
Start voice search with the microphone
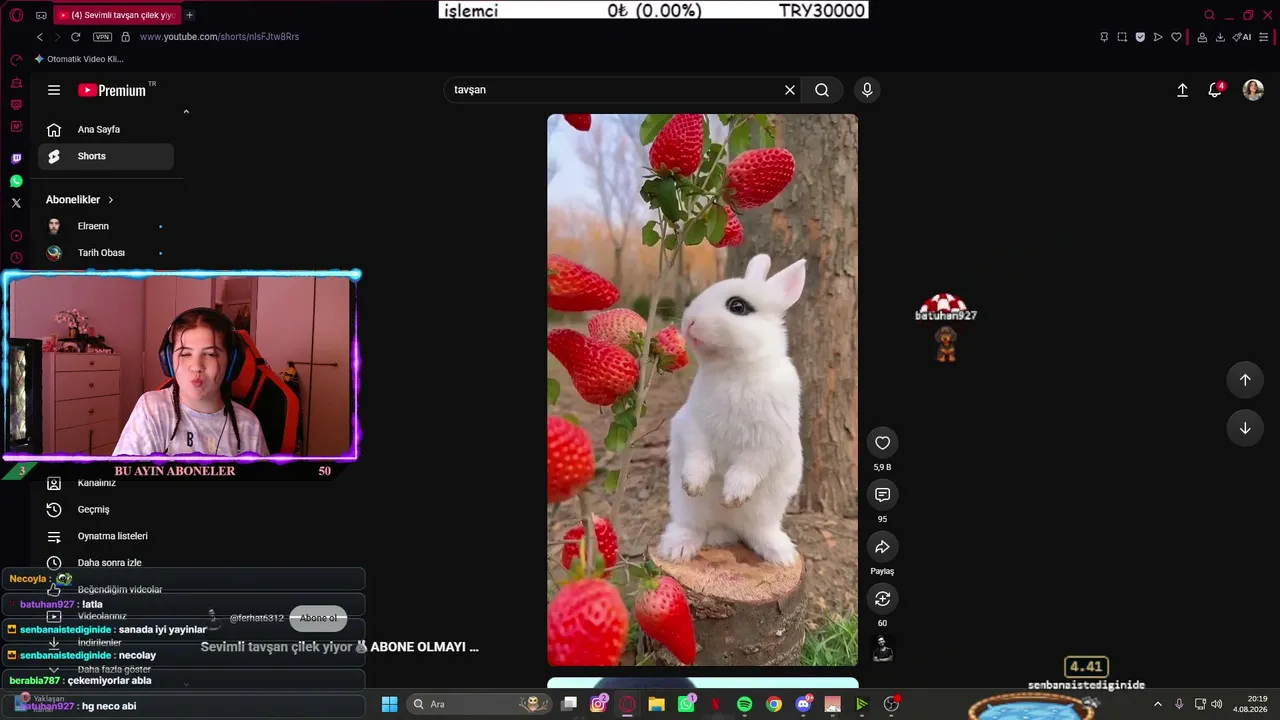(x=867, y=90)
